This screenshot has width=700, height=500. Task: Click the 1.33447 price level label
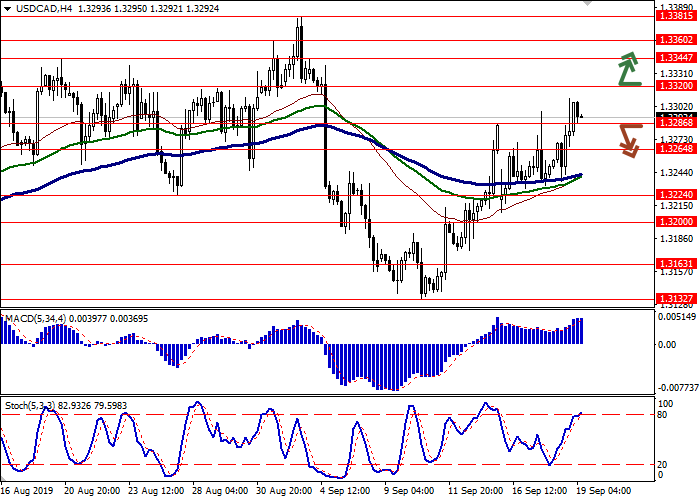671,58
